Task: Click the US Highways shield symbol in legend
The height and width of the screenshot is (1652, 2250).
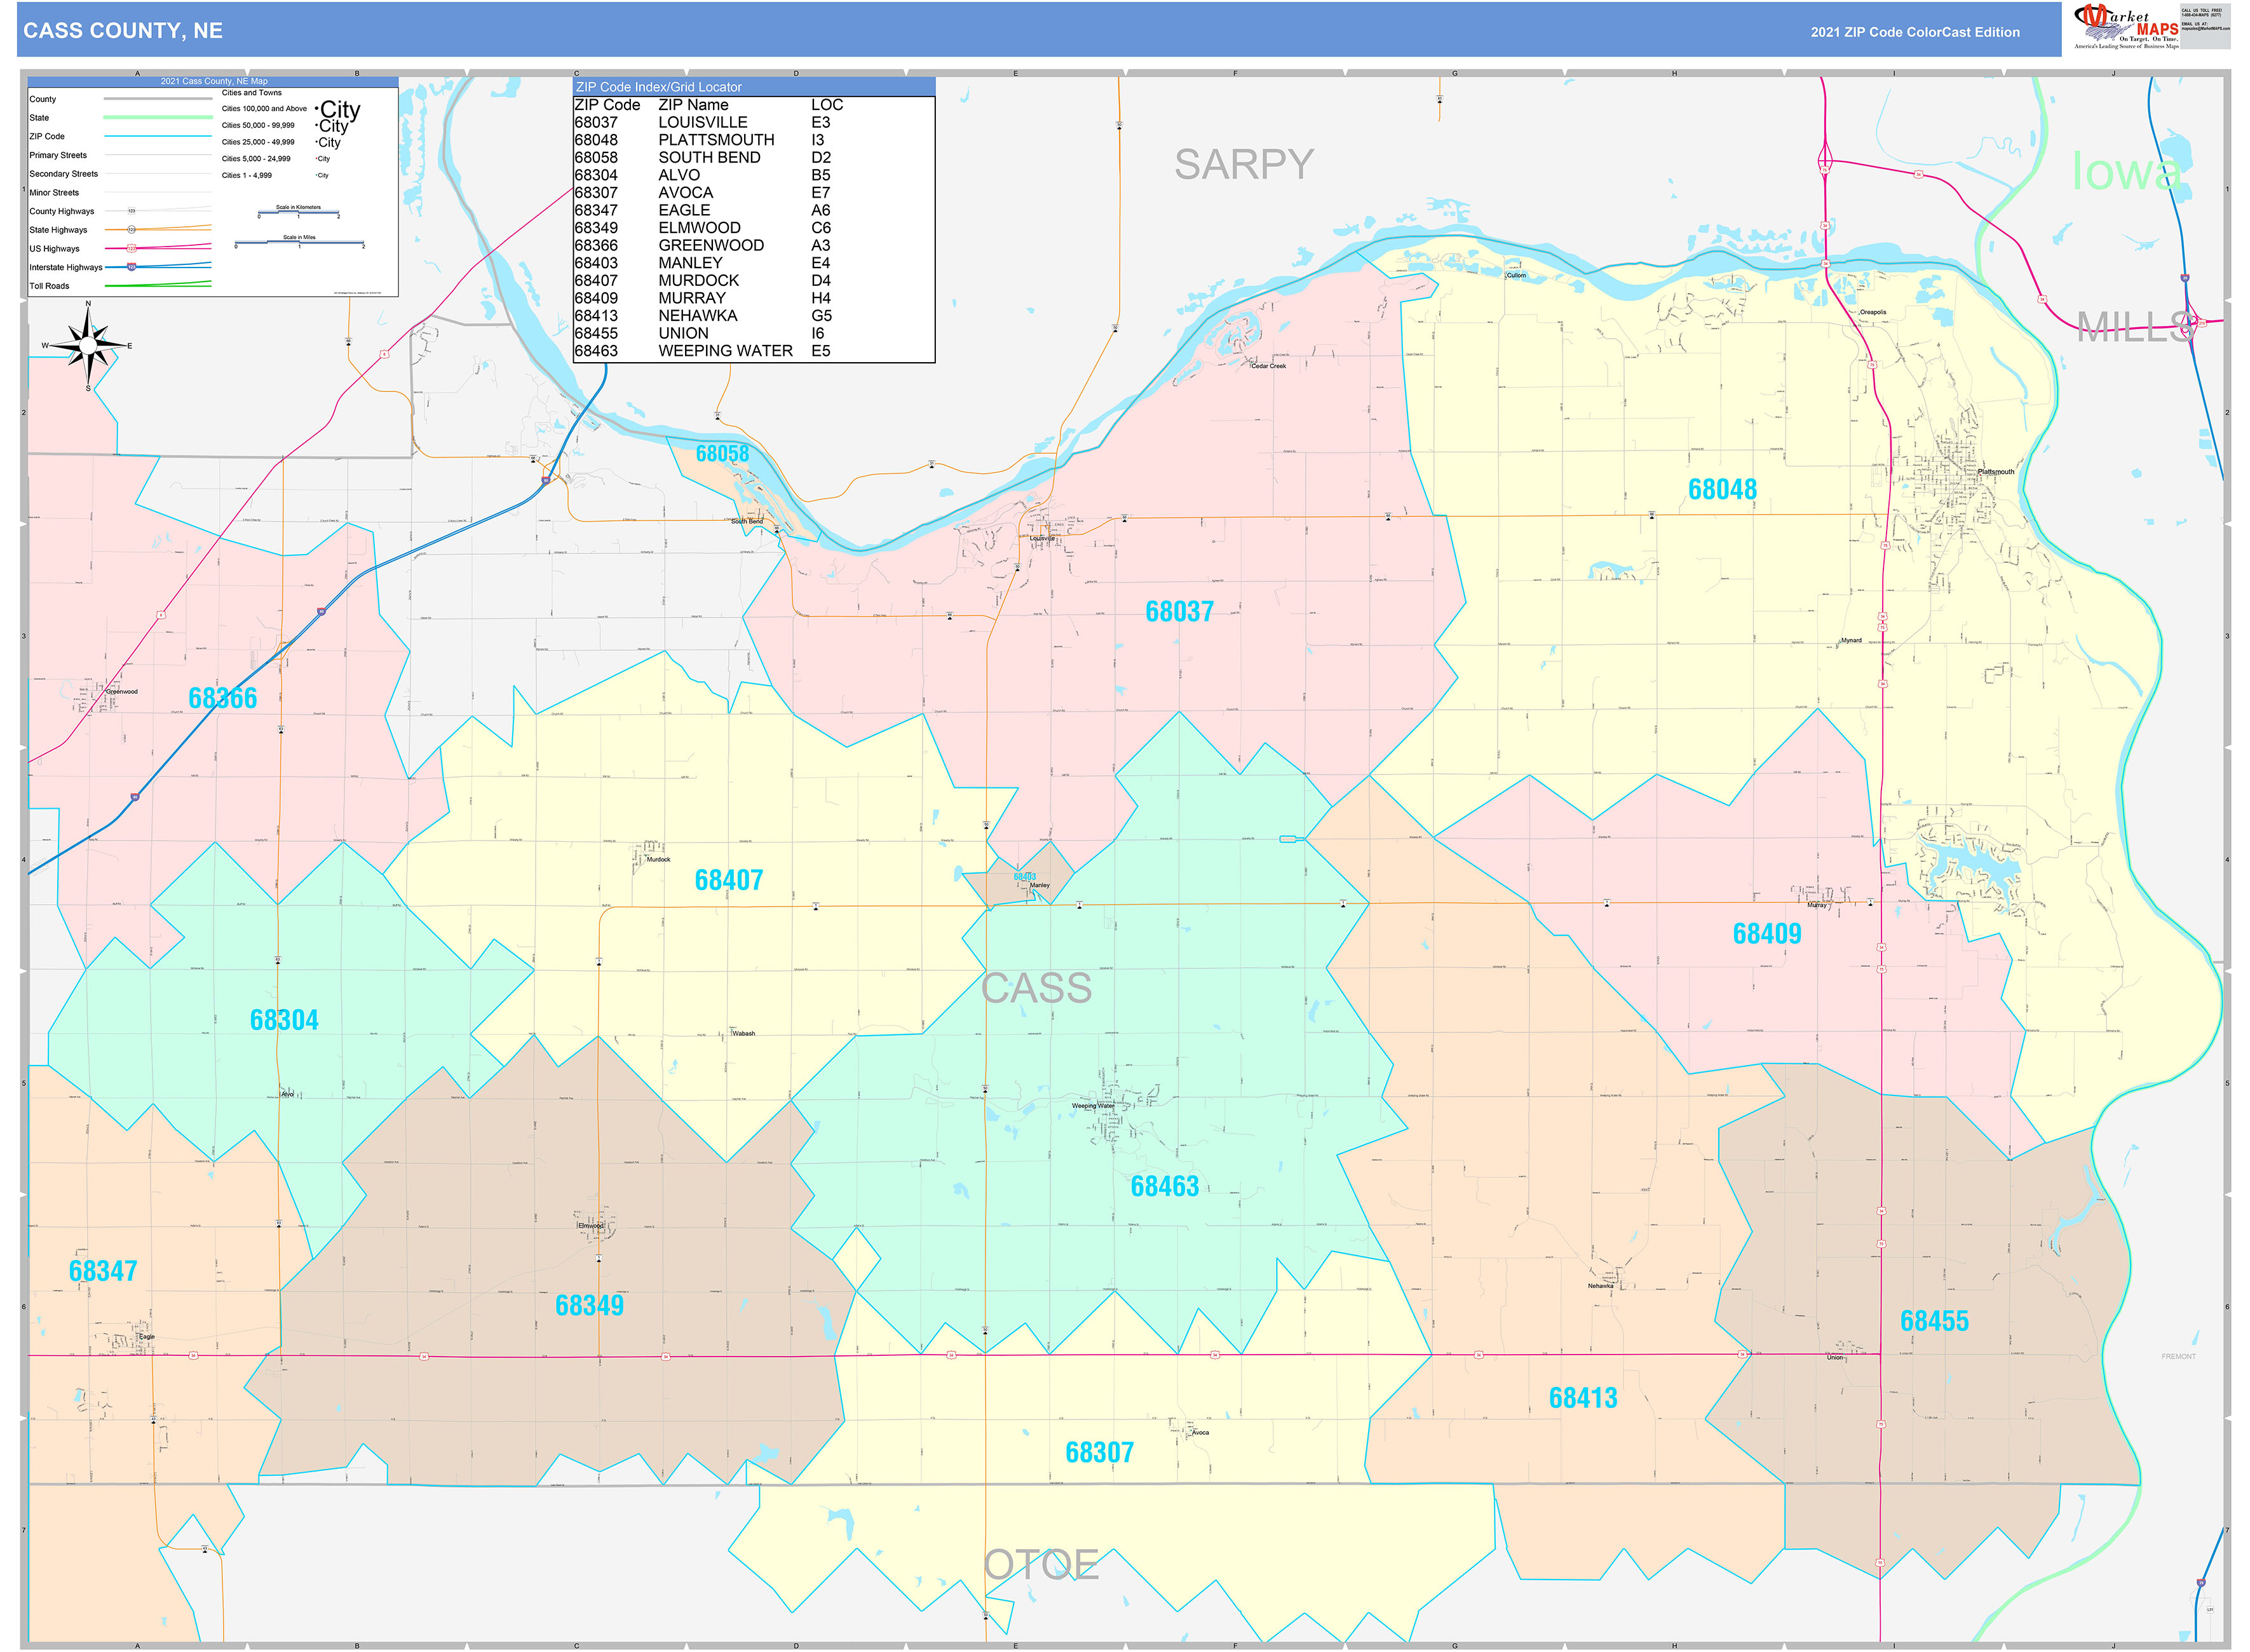Action: [x=131, y=248]
